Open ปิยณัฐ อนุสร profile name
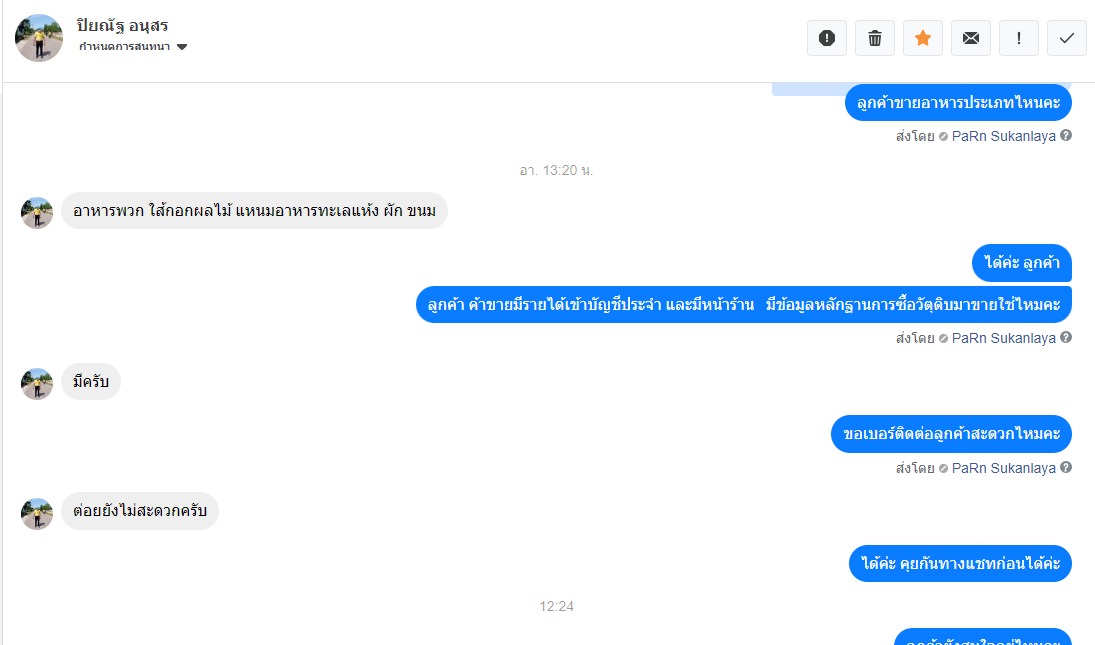 (x=122, y=26)
